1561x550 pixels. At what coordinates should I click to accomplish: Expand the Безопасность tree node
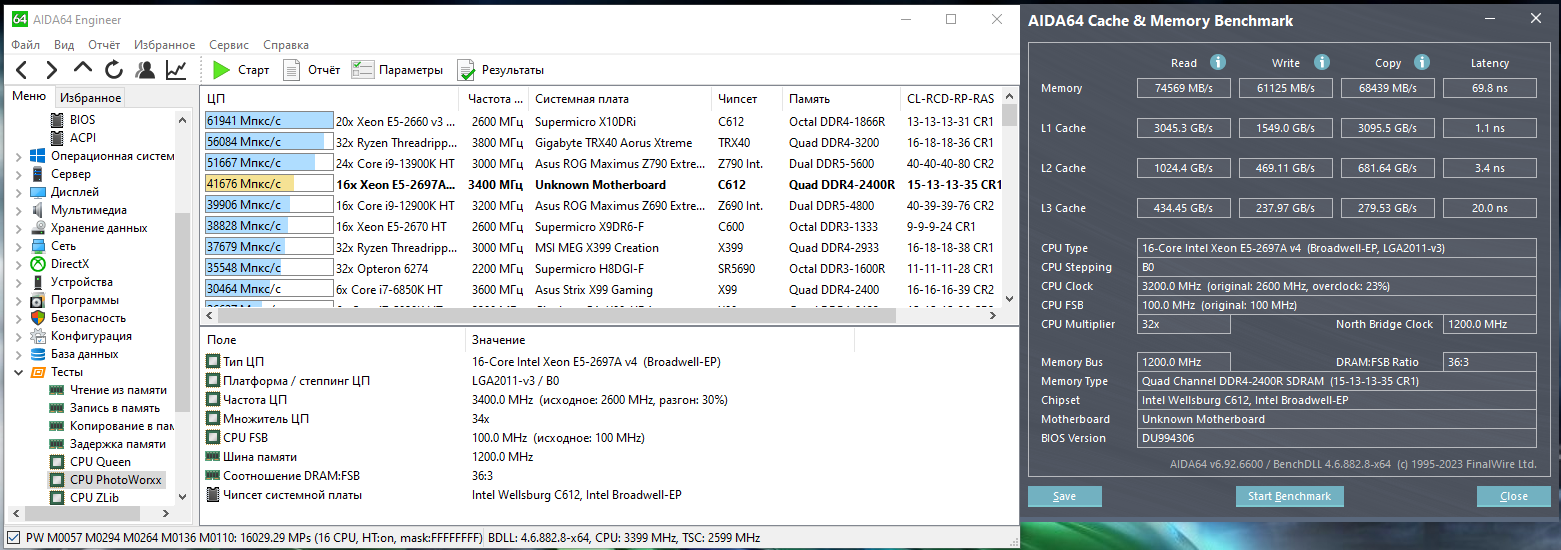coord(18,318)
